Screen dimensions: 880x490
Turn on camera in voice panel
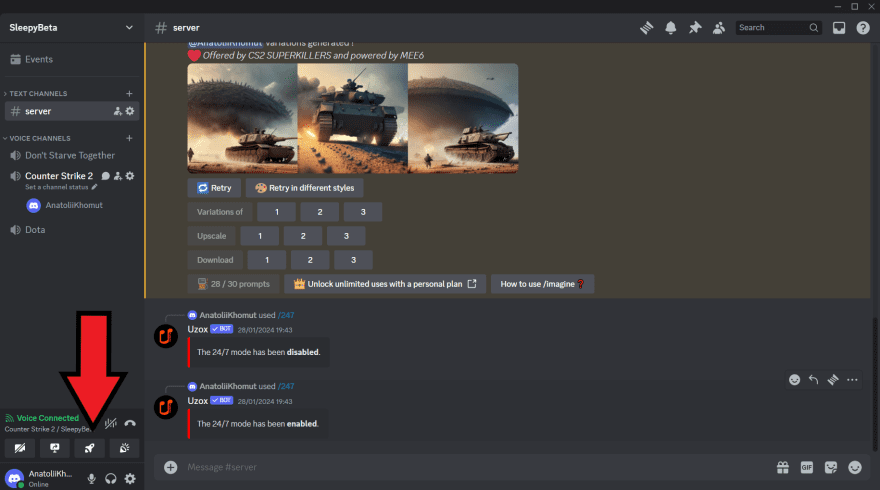(20, 448)
